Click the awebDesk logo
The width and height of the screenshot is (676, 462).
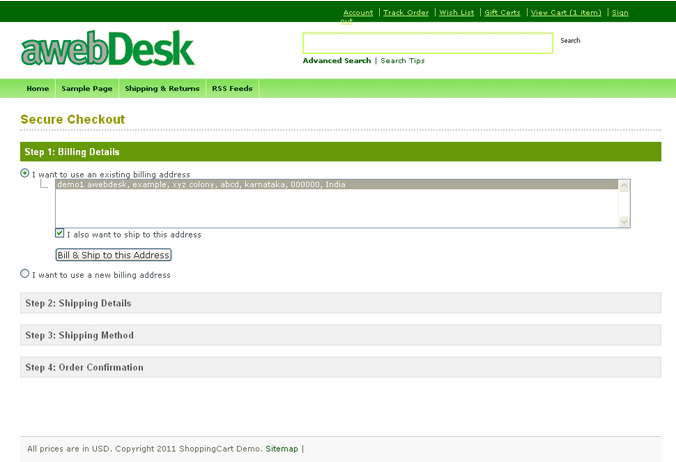[x=108, y=48]
